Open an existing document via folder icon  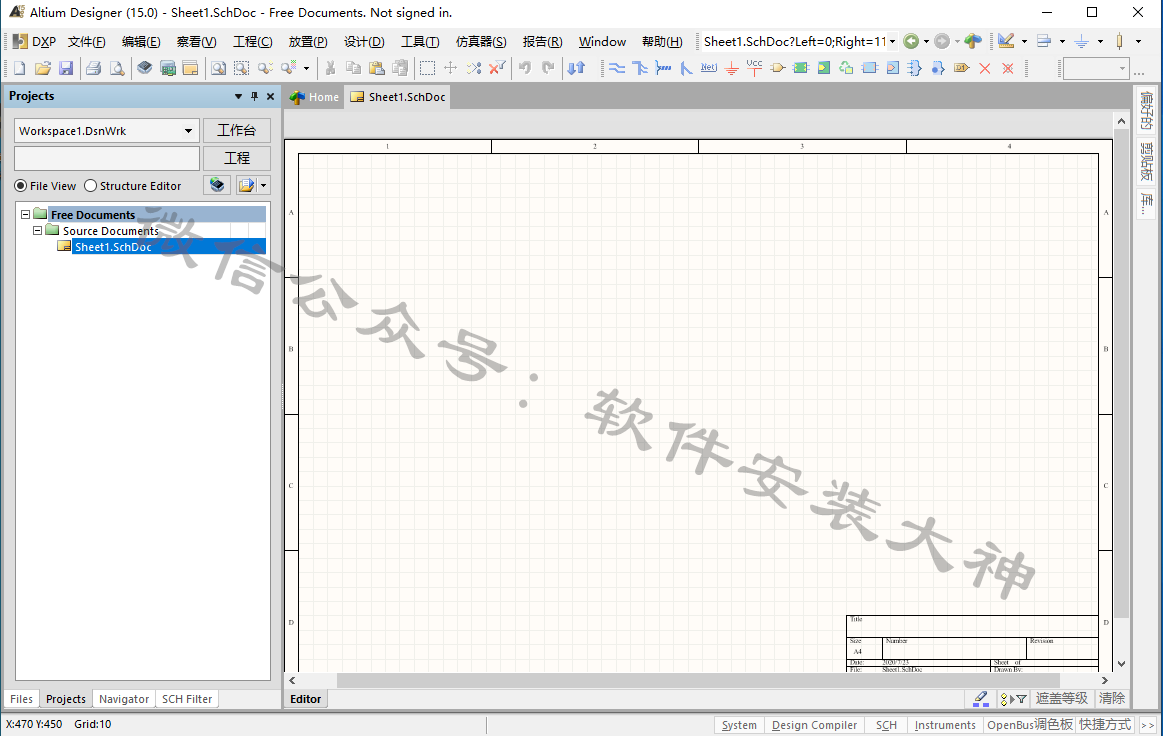[42, 68]
